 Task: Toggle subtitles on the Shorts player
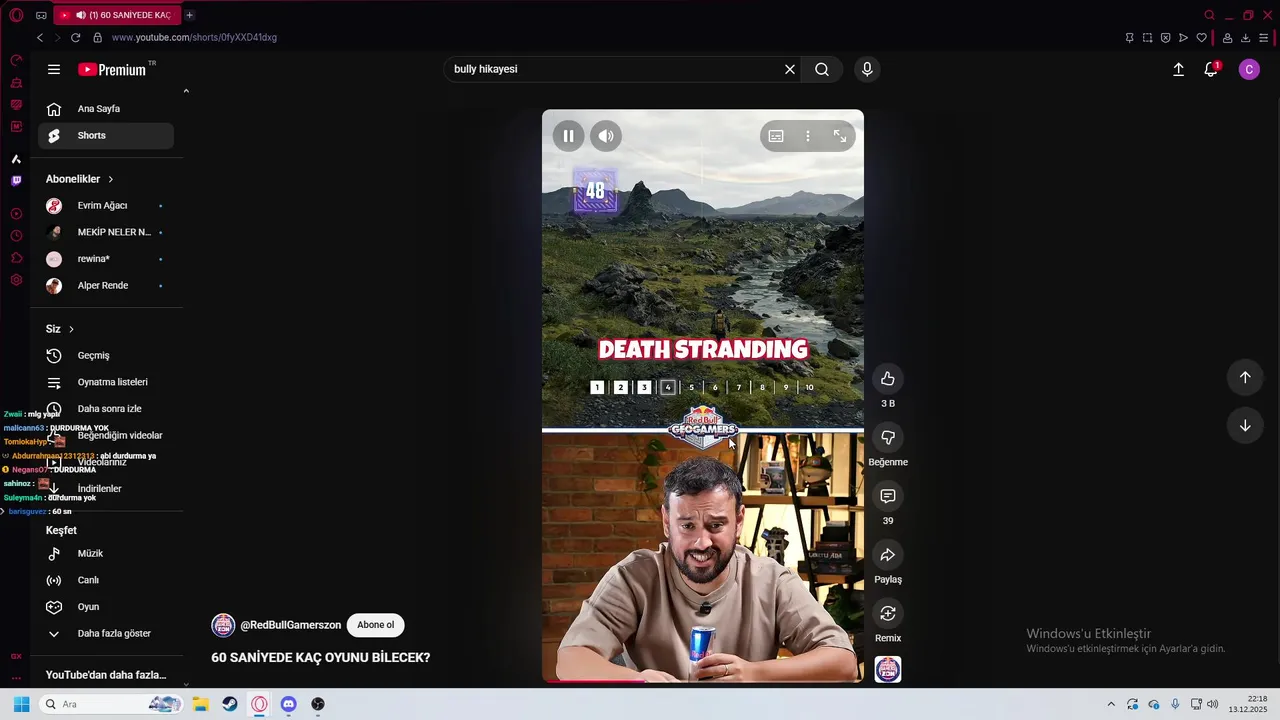coord(776,136)
